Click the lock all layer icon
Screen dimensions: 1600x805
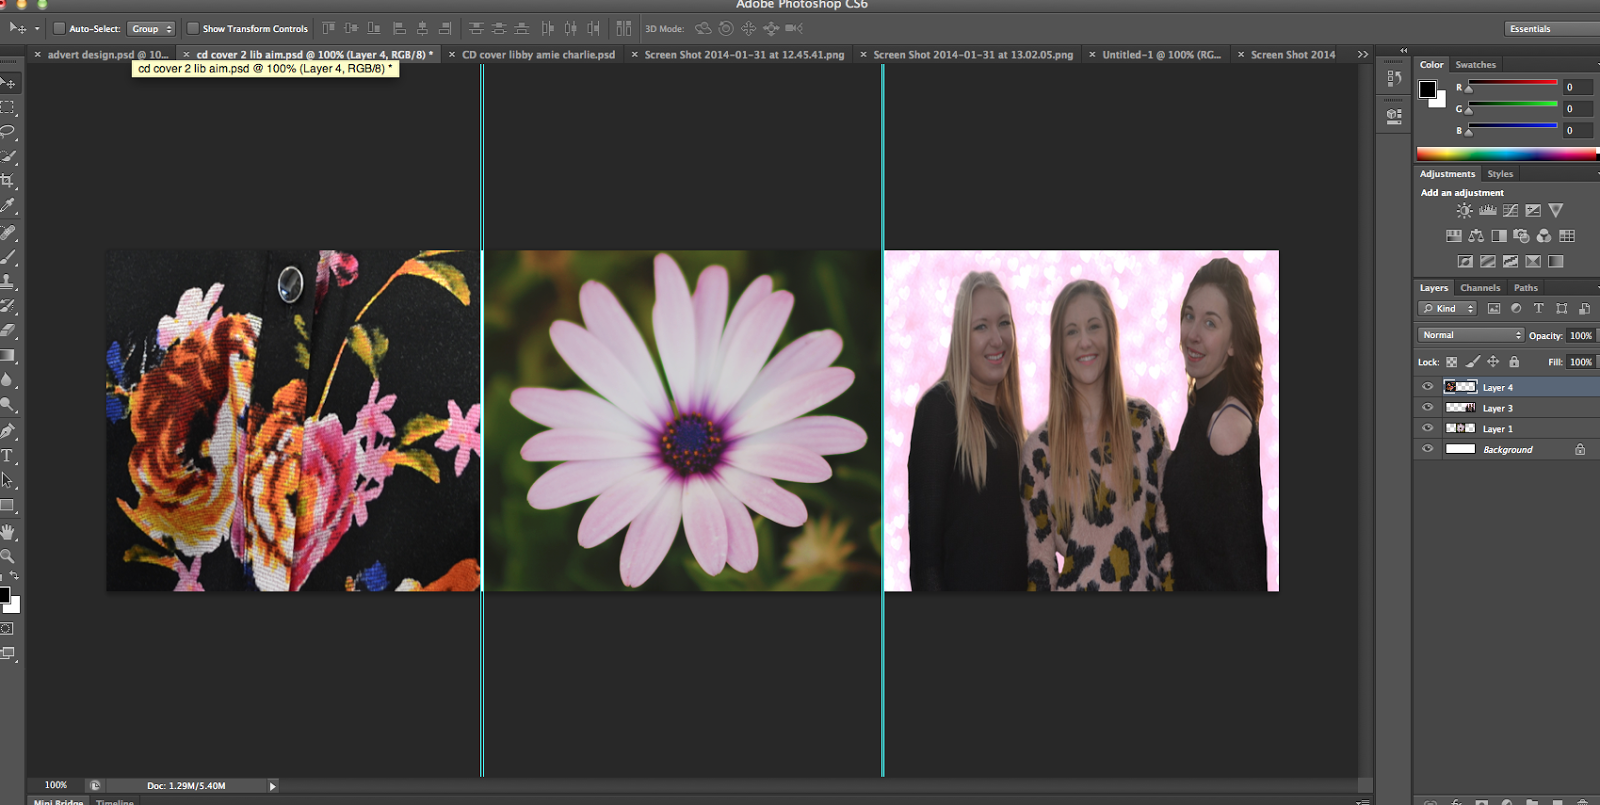(x=1514, y=362)
